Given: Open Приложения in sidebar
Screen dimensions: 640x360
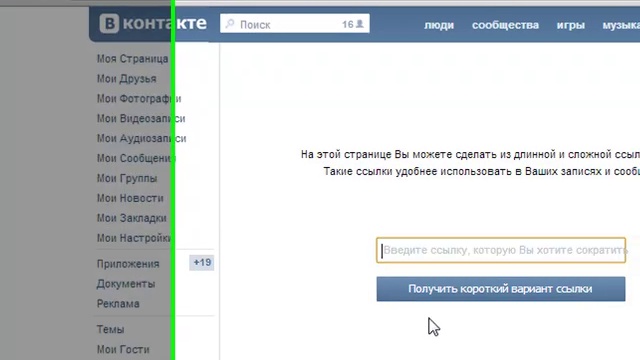Looking at the screenshot, I should coord(128,264).
